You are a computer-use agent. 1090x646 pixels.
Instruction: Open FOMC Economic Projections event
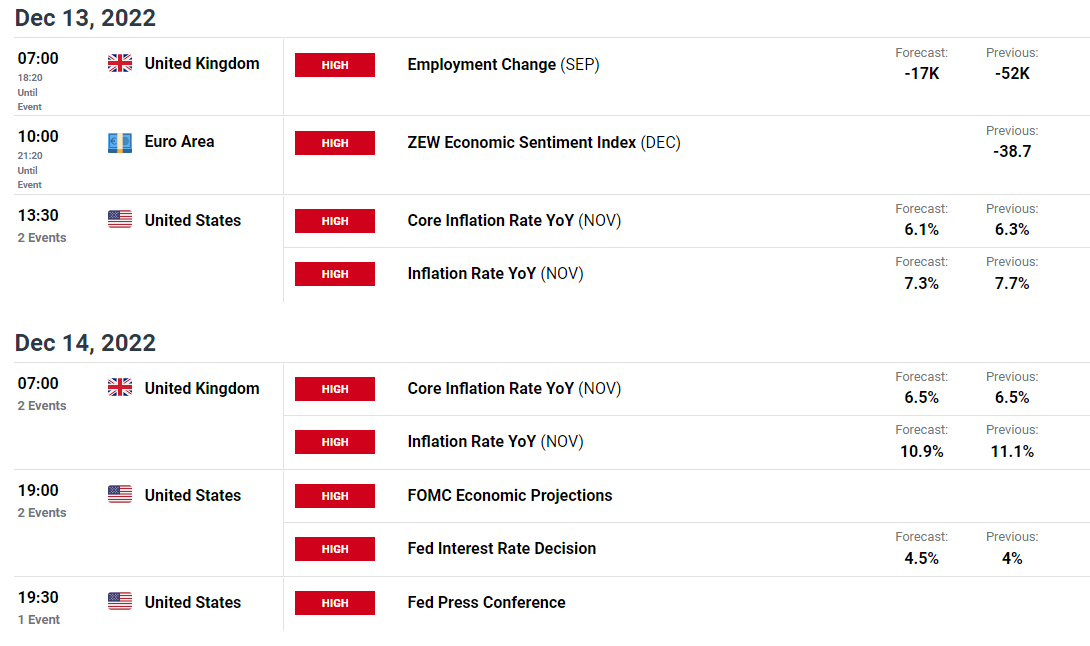tap(510, 496)
